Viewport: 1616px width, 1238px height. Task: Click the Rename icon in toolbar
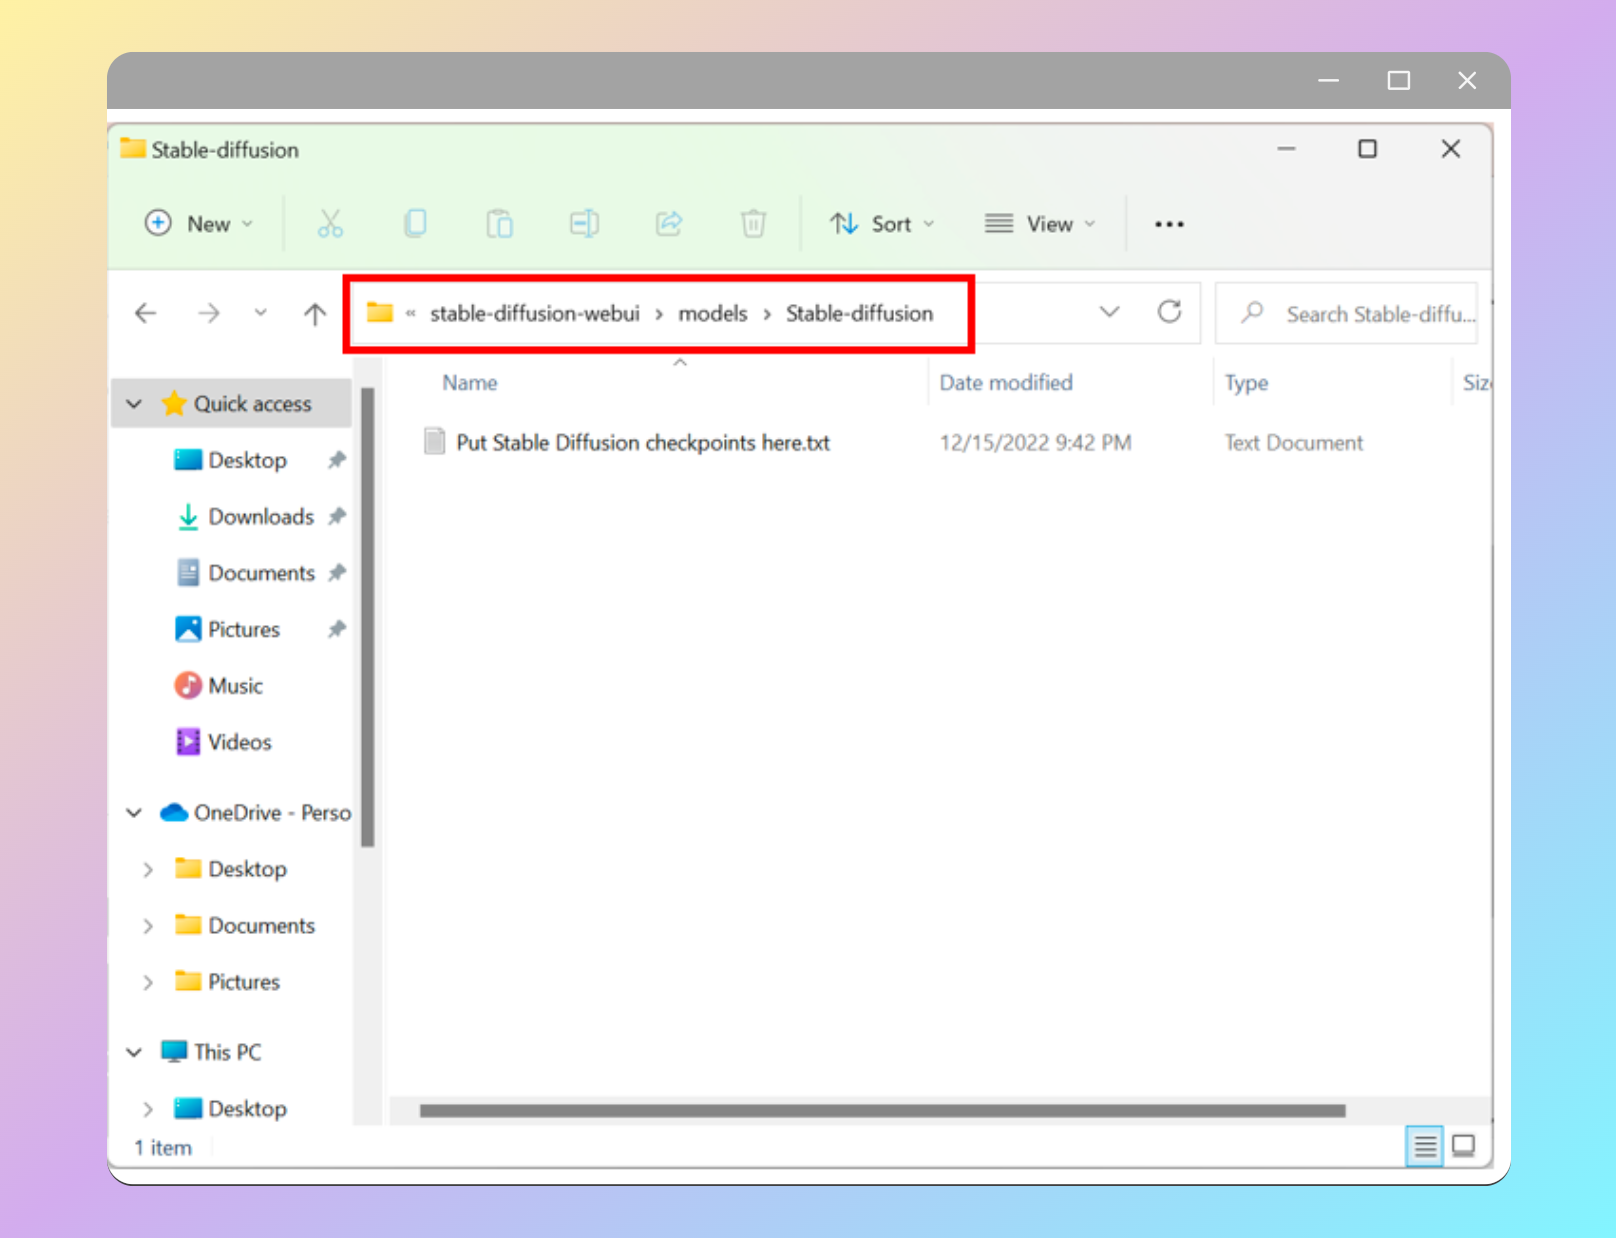pyautogui.click(x=584, y=224)
